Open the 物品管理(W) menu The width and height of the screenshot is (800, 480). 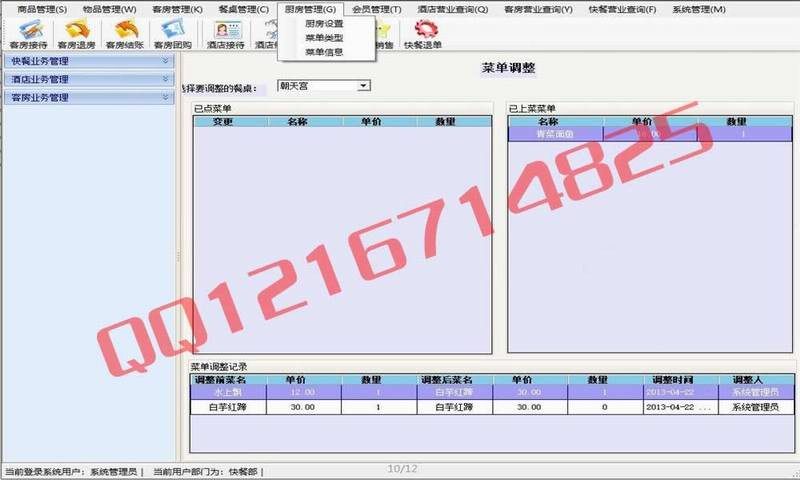[x=109, y=9]
